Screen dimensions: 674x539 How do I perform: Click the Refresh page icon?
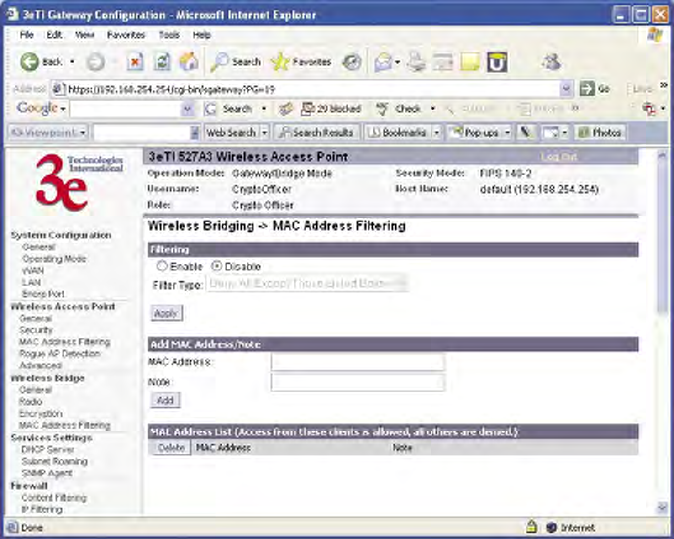pyautogui.click(x=162, y=62)
